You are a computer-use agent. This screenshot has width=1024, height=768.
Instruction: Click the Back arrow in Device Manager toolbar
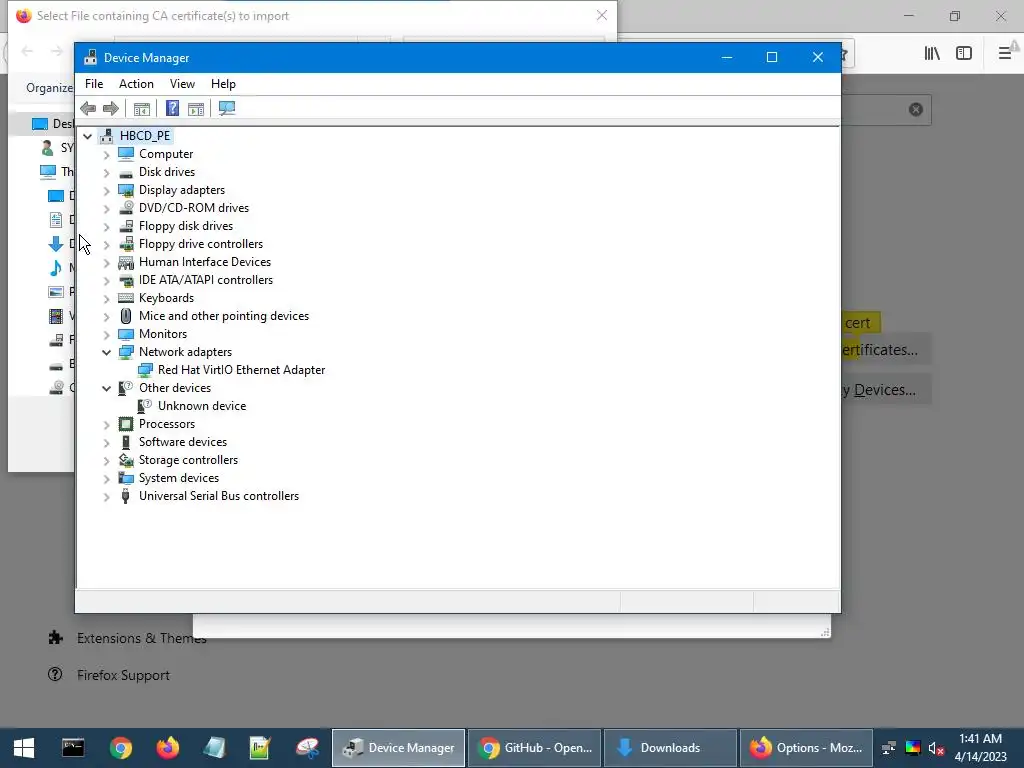[x=88, y=108]
